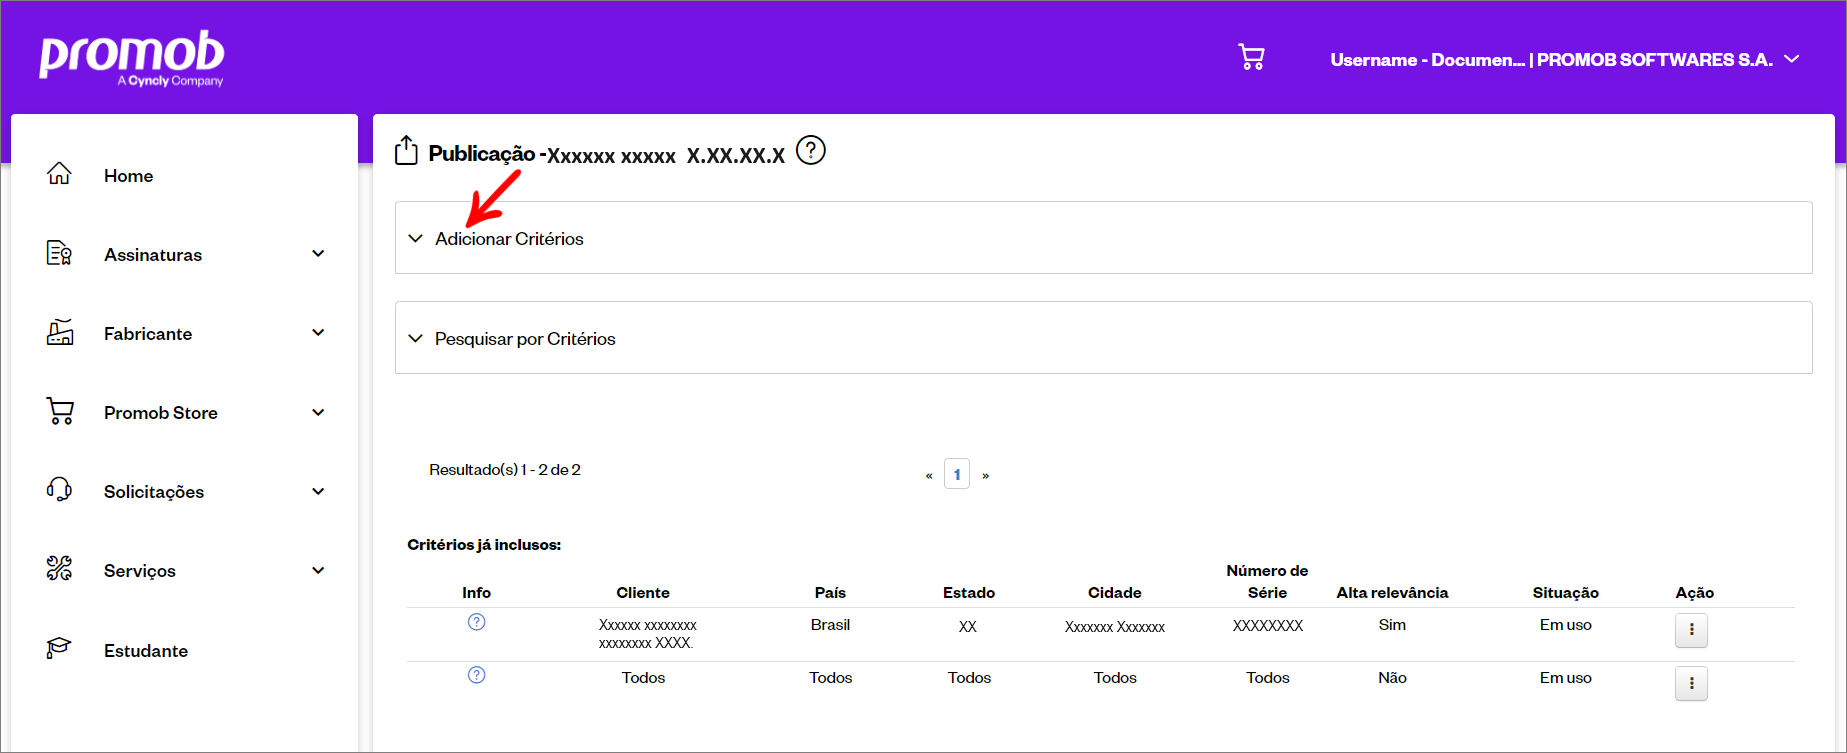The image size is (1847, 753).
Task: Click the Fabricante factory icon
Action: click(x=60, y=332)
